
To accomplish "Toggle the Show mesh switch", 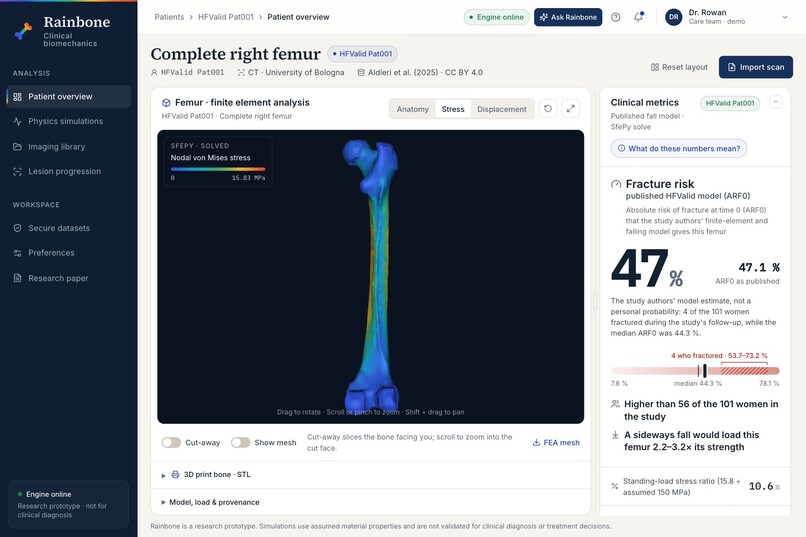I will (x=240, y=442).
